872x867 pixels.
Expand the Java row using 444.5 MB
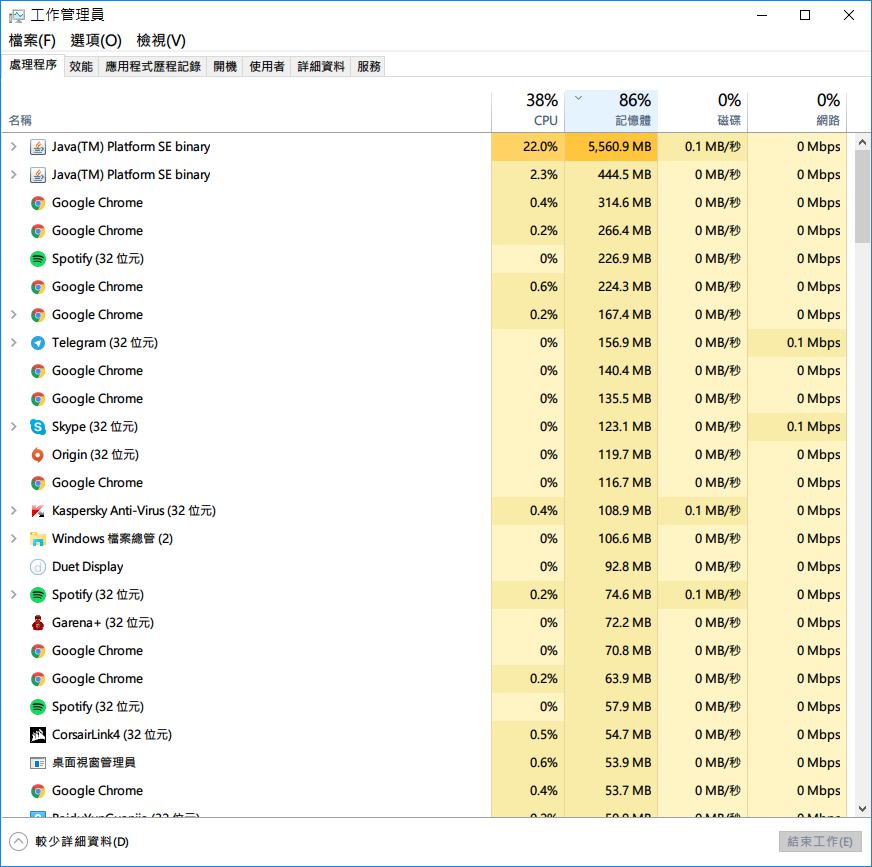14,175
